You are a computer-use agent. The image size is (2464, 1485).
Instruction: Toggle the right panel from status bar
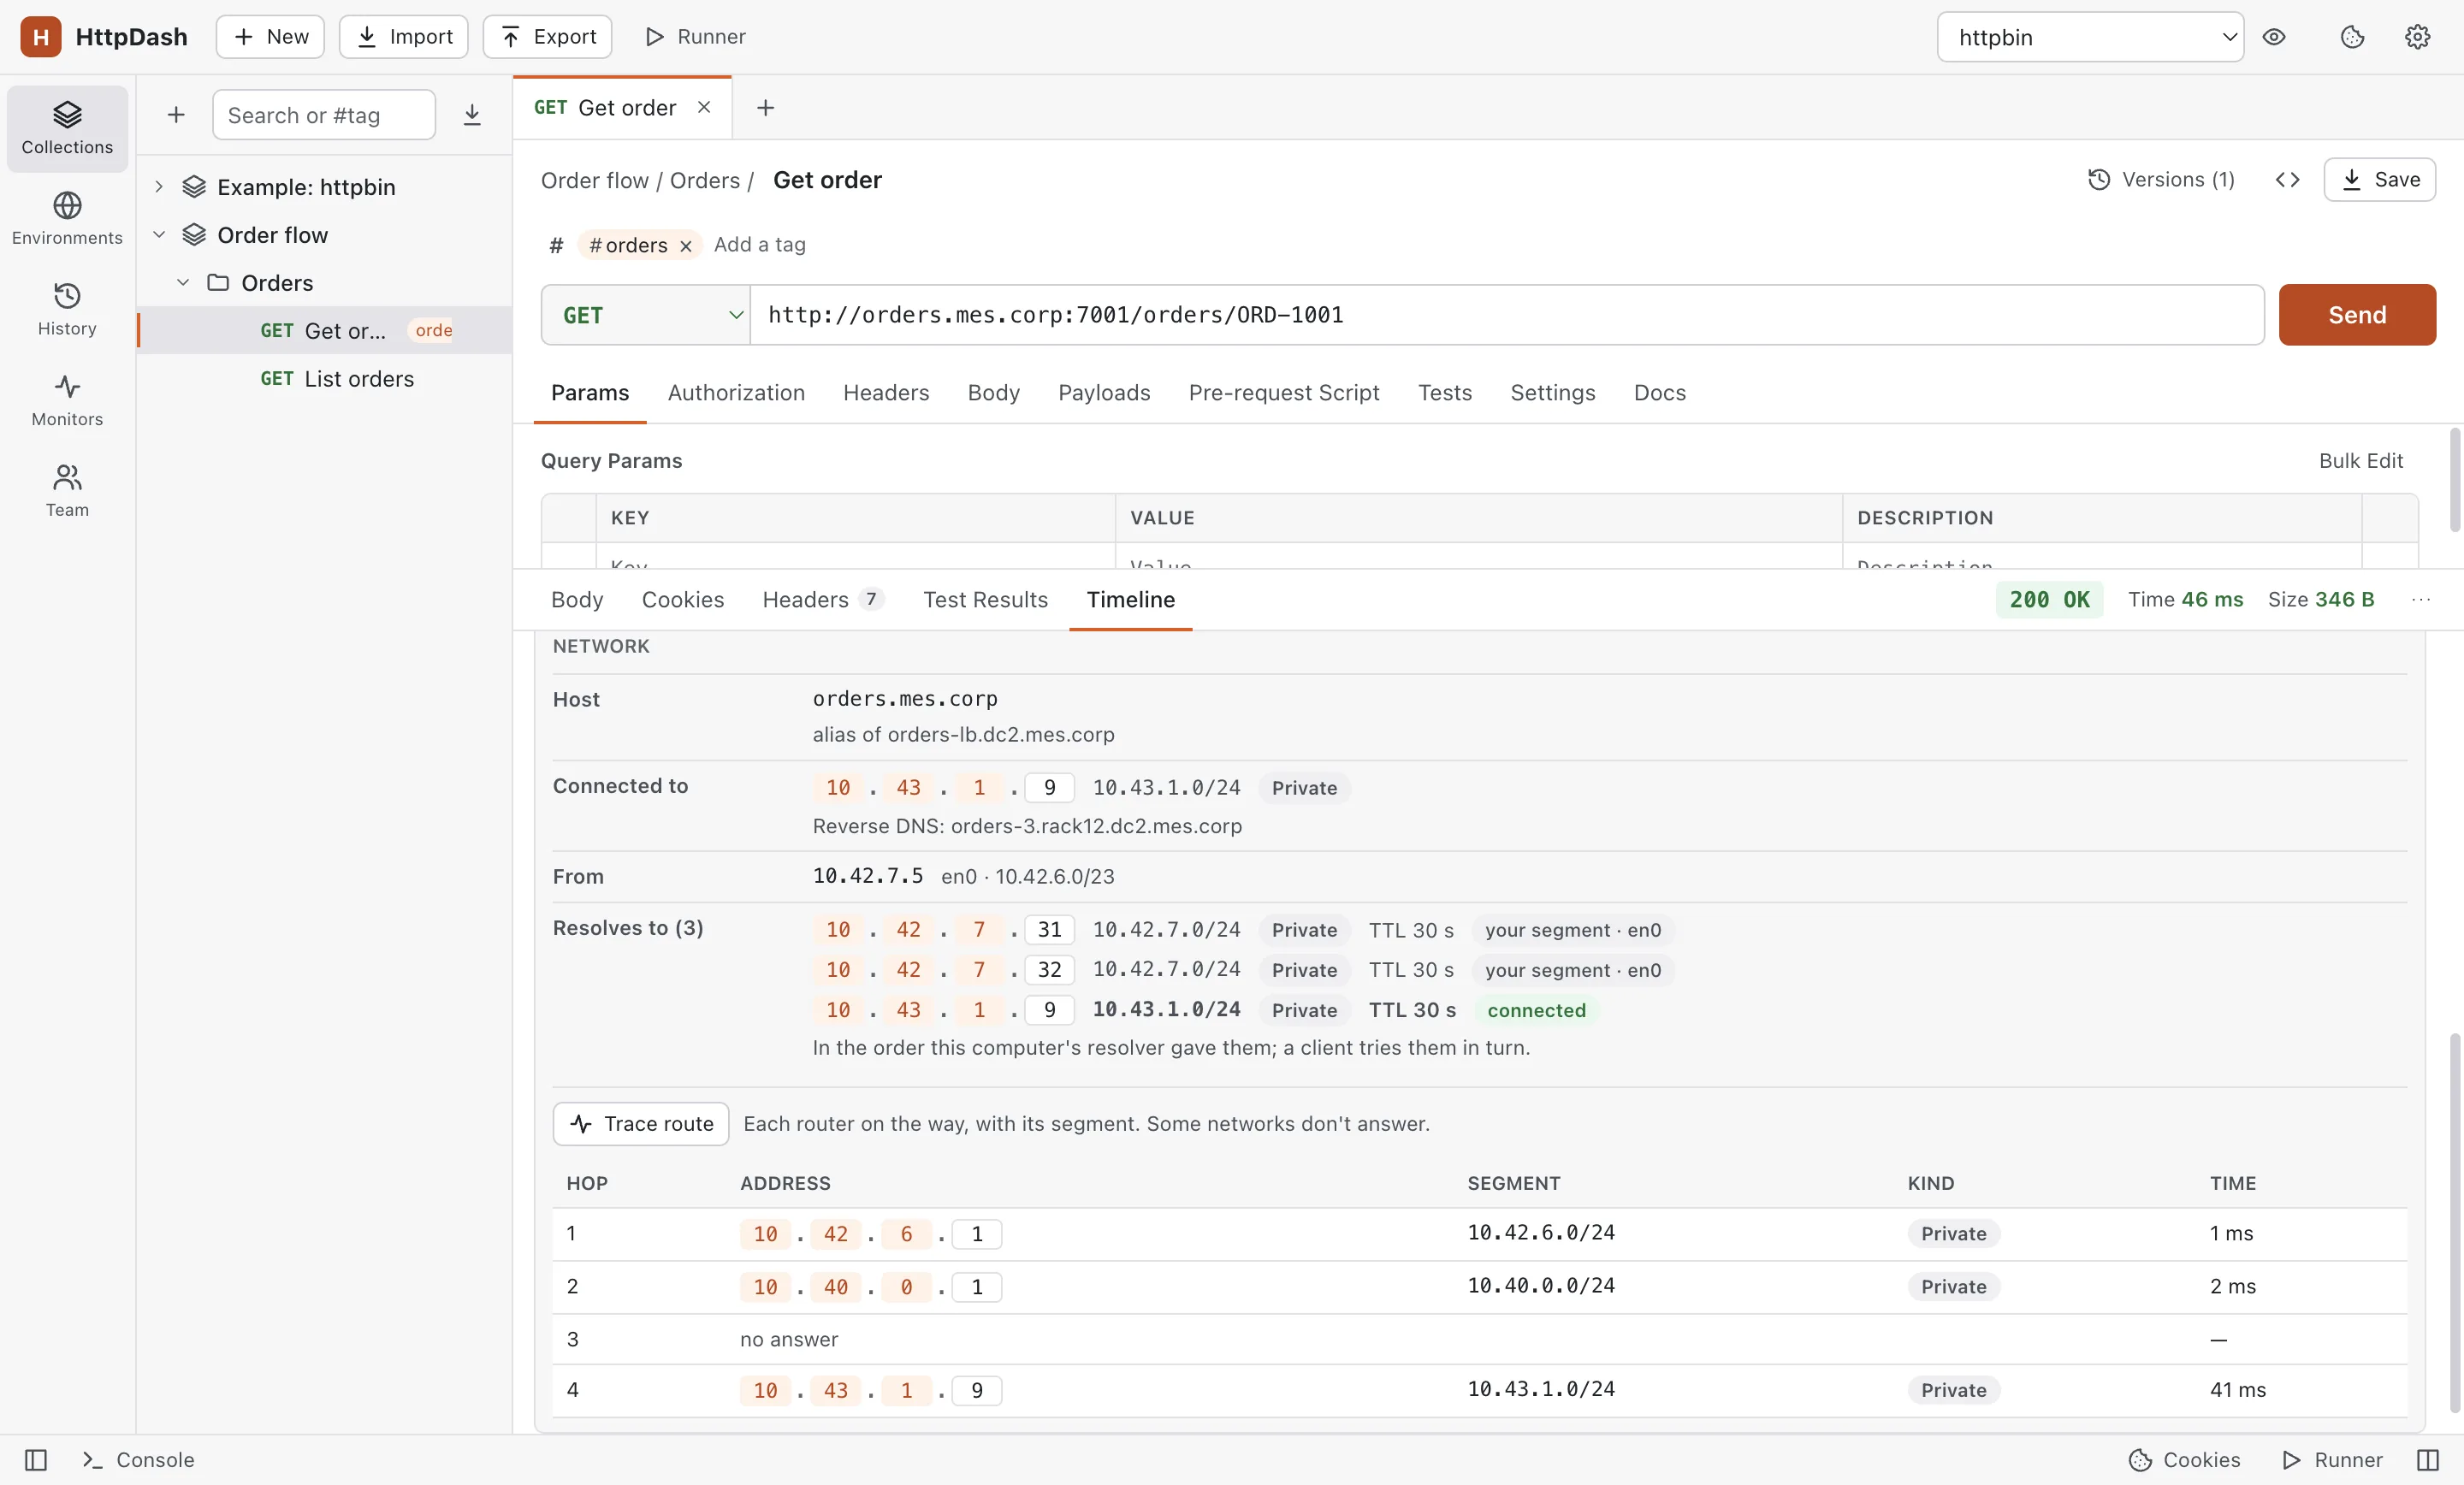coord(2428,1460)
